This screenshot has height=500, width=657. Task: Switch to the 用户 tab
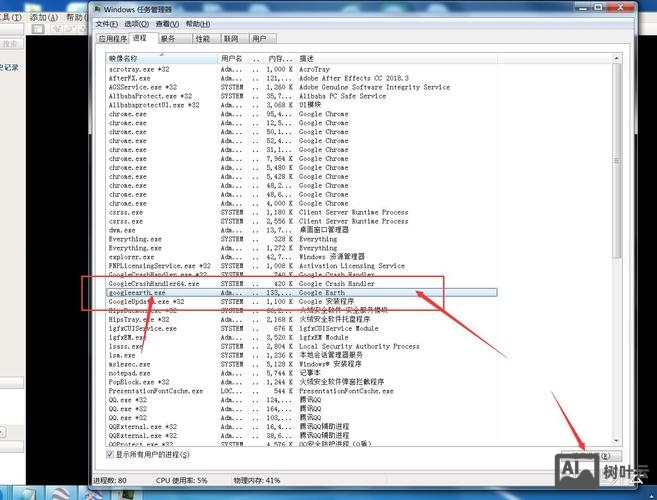click(259, 38)
